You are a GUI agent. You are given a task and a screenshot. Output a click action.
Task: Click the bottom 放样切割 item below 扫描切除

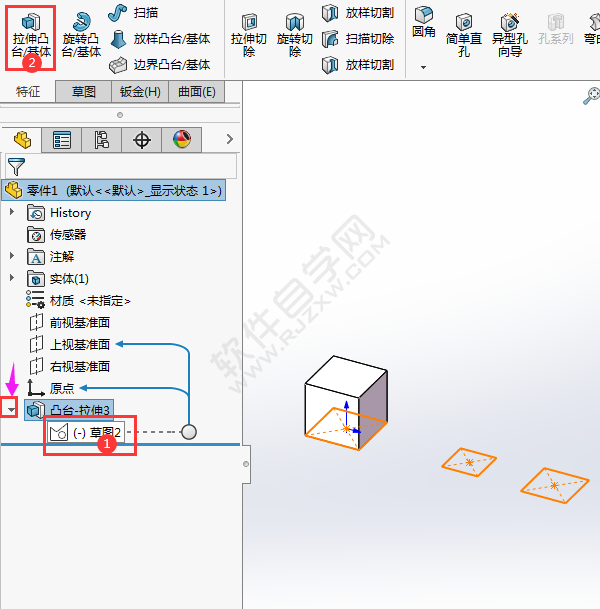(x=358, y=65)
